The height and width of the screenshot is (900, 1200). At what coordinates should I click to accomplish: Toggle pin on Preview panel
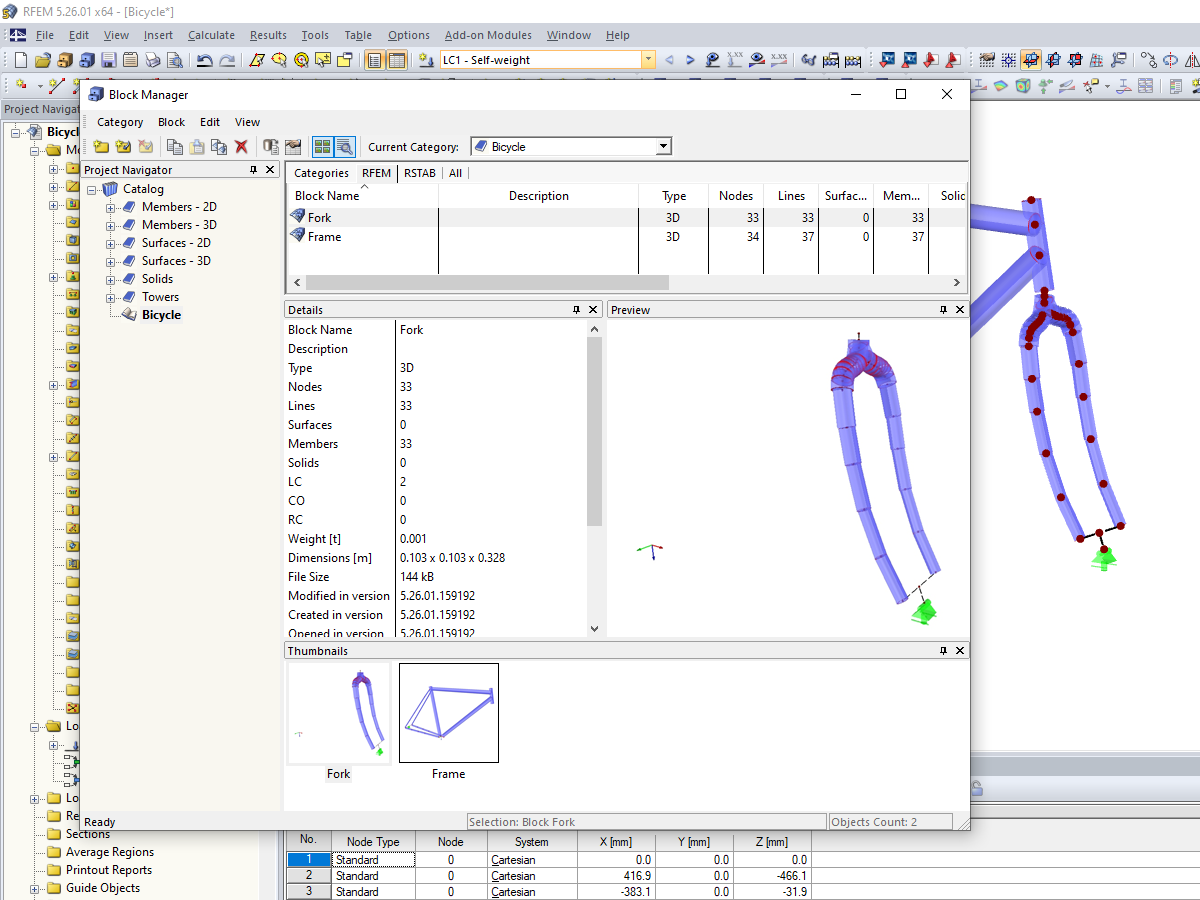click(943, 310)
